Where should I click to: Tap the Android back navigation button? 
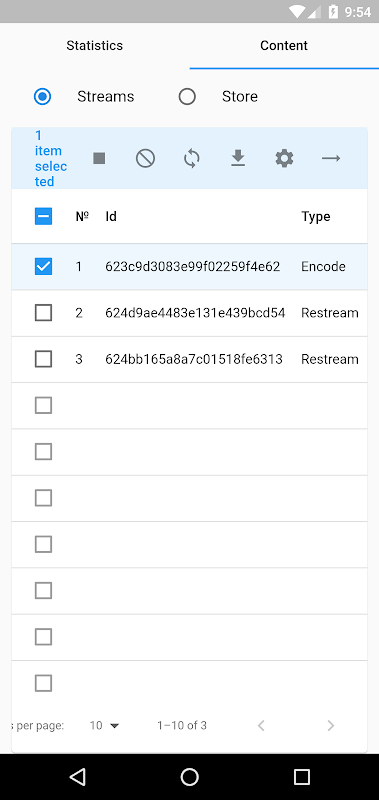point(77,777)
